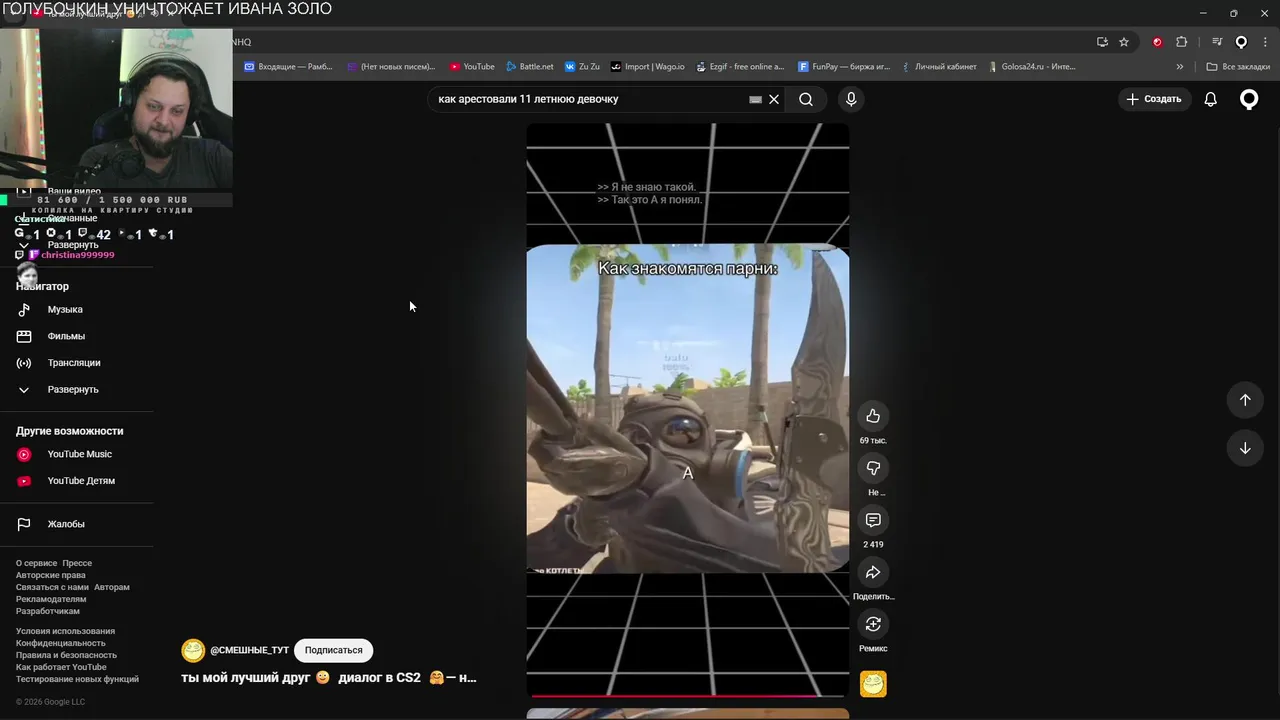Open Конфиденциальность footer link
Screen dimensions: 1280x720
coord(60,643)
